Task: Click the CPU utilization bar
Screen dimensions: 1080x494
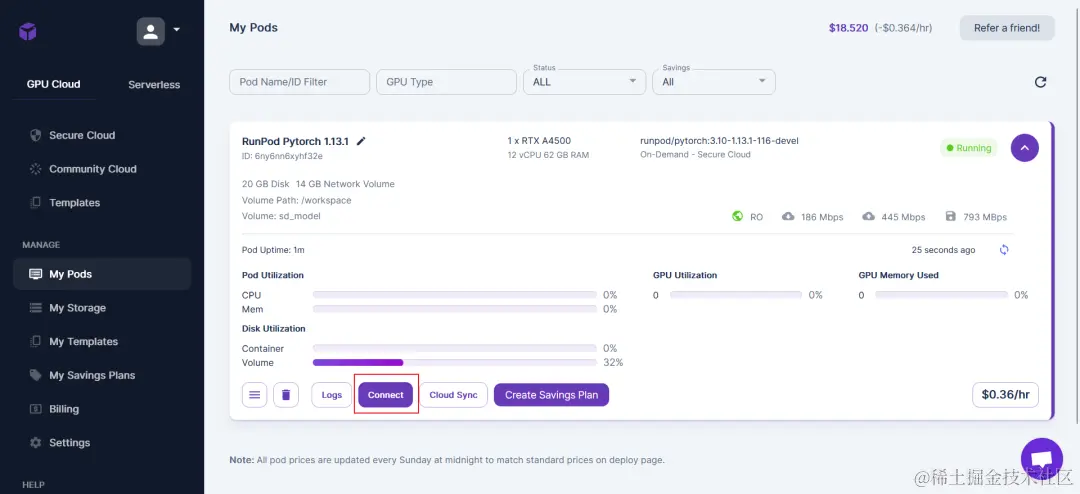Action: [455, 295]
